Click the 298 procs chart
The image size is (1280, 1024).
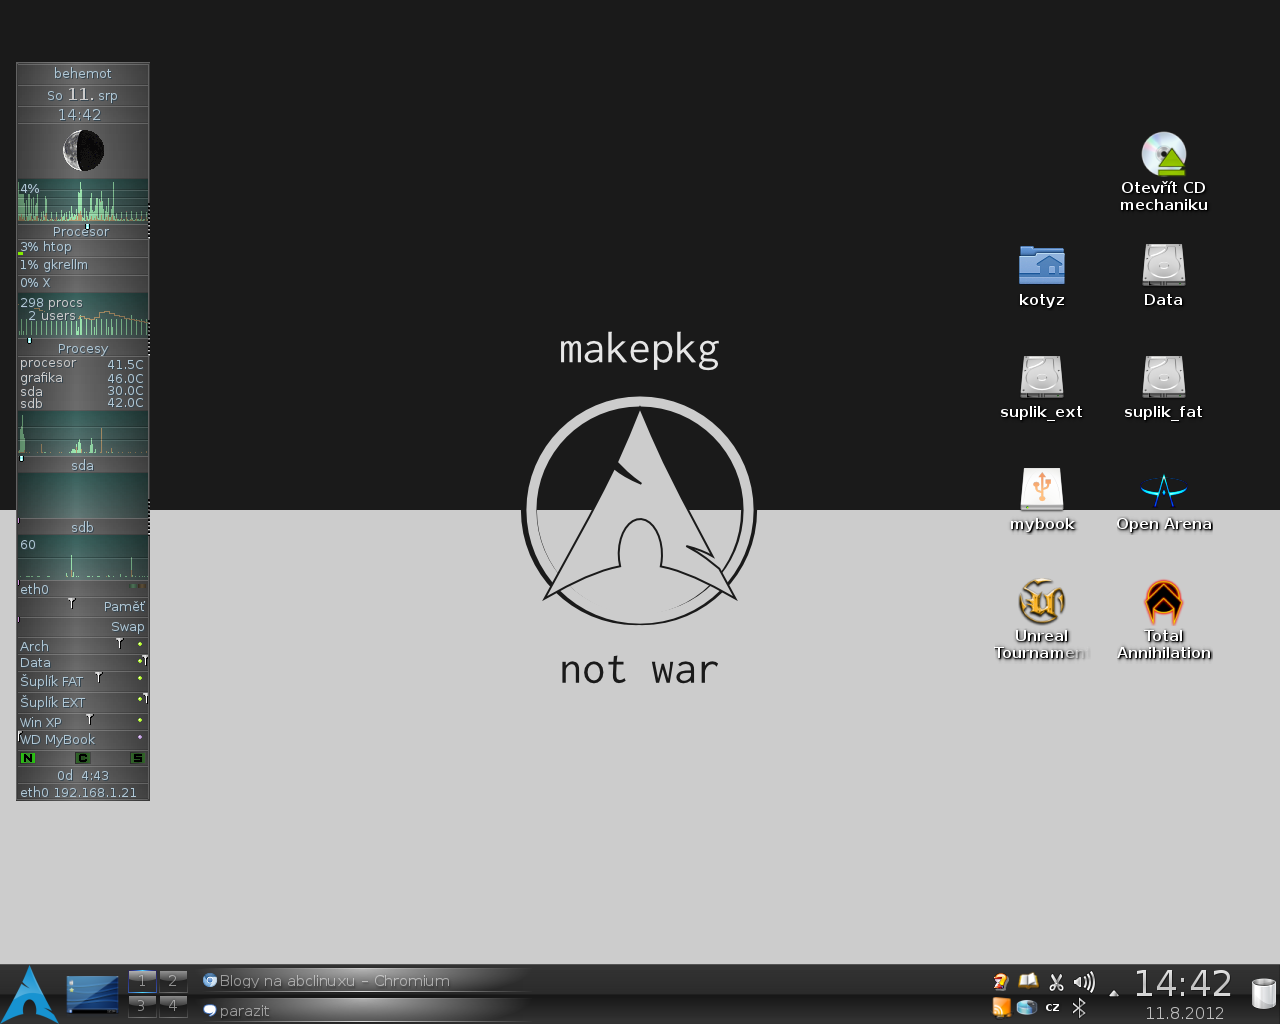(x=83, y=315)
